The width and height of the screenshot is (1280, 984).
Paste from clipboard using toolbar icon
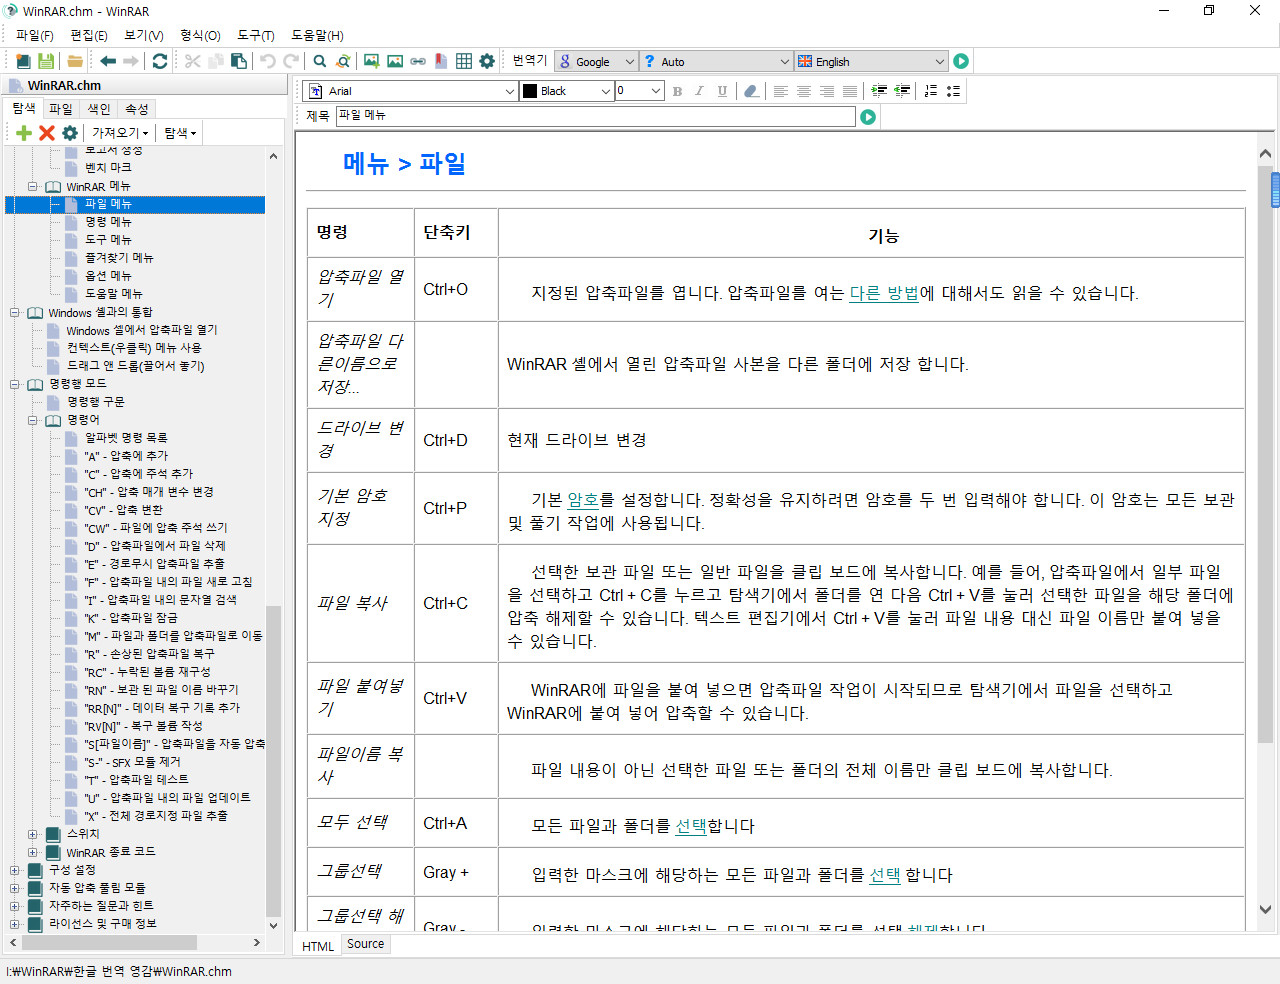[239, 61]
